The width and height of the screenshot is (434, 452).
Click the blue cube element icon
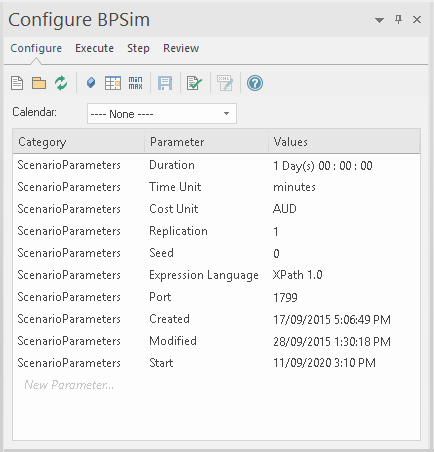pyautogui.click(x=91, y=83)
